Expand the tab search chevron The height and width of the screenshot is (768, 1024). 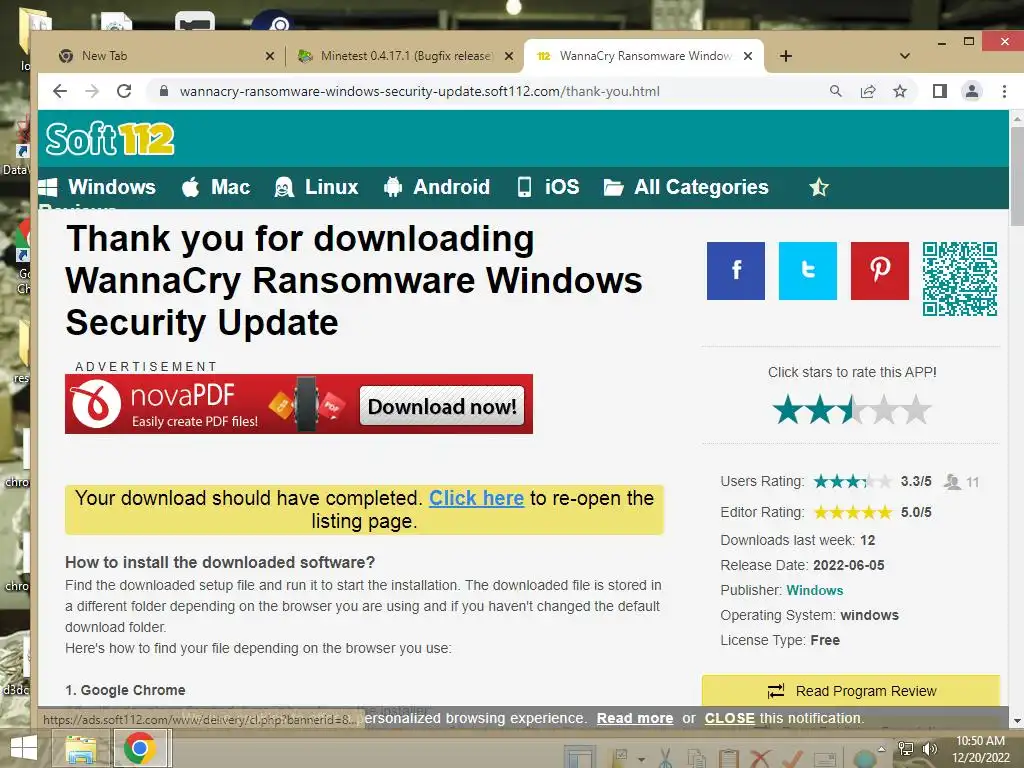pyautogui.click(x=904, y=56)
